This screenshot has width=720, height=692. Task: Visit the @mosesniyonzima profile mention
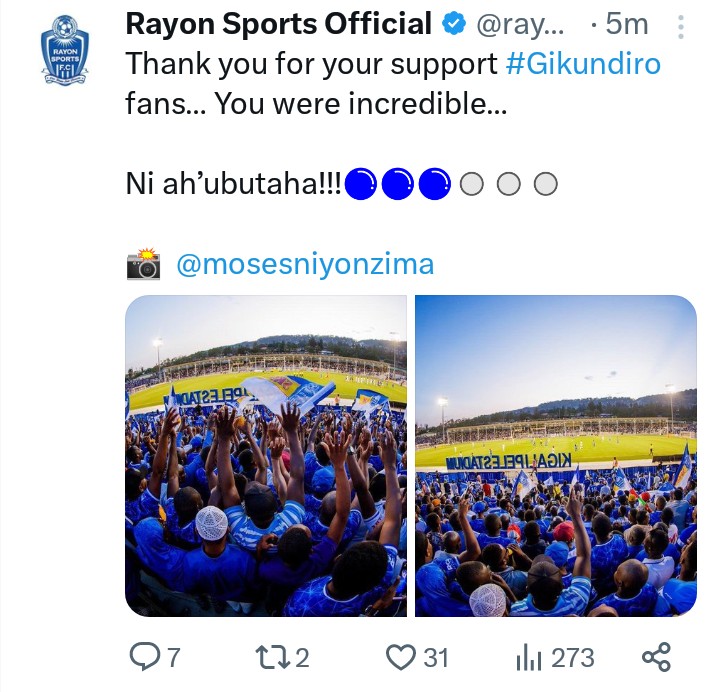click(305, 265)
